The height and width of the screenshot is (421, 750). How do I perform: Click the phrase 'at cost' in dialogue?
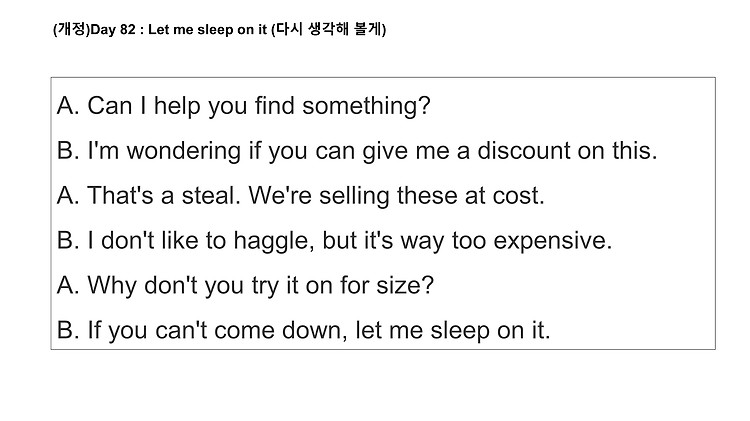pyautogui.click(x=505, y=196)
